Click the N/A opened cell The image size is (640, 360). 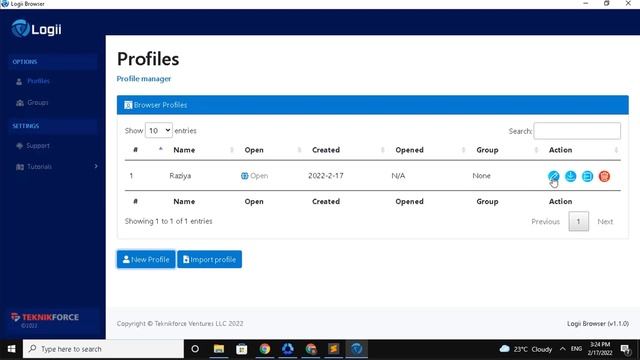398,176
